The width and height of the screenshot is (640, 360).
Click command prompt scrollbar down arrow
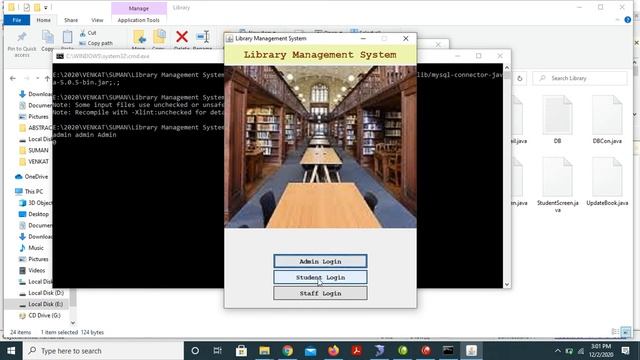pos(507,284)
